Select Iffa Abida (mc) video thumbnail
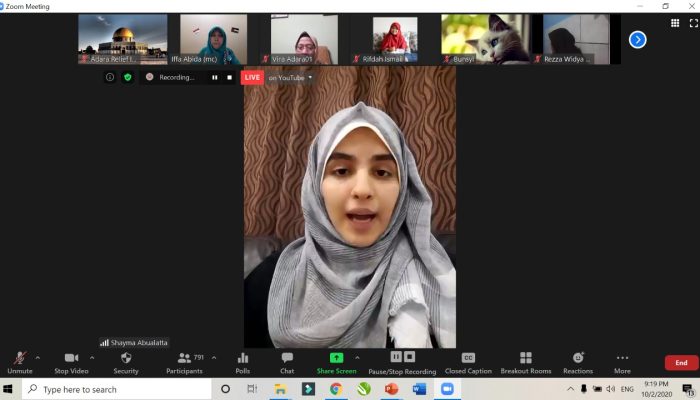Viewport: 700px width, 400px height. (213, 39)
